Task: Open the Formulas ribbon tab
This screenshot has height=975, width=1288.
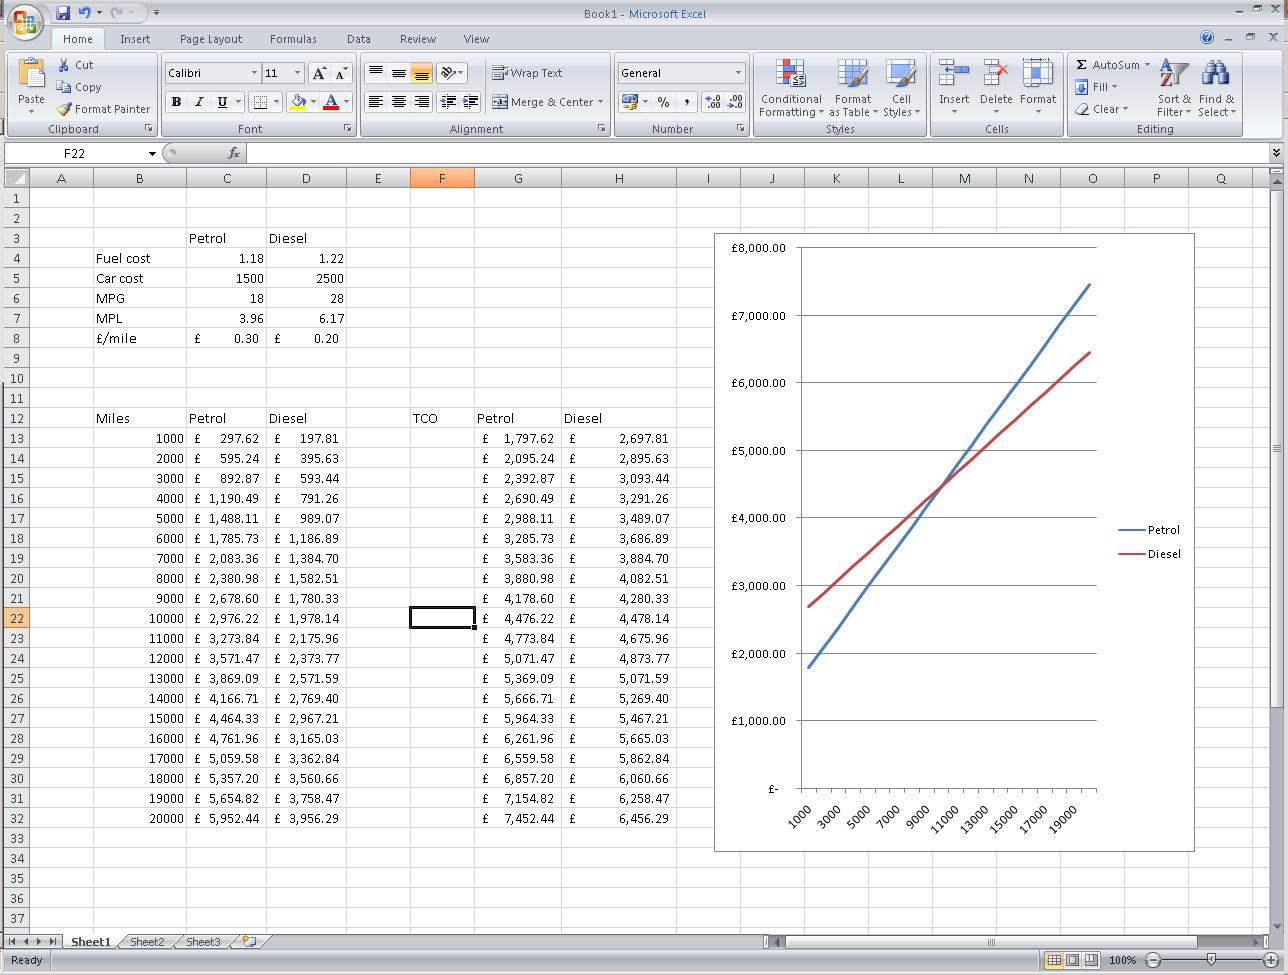Action: coord(293,39)
